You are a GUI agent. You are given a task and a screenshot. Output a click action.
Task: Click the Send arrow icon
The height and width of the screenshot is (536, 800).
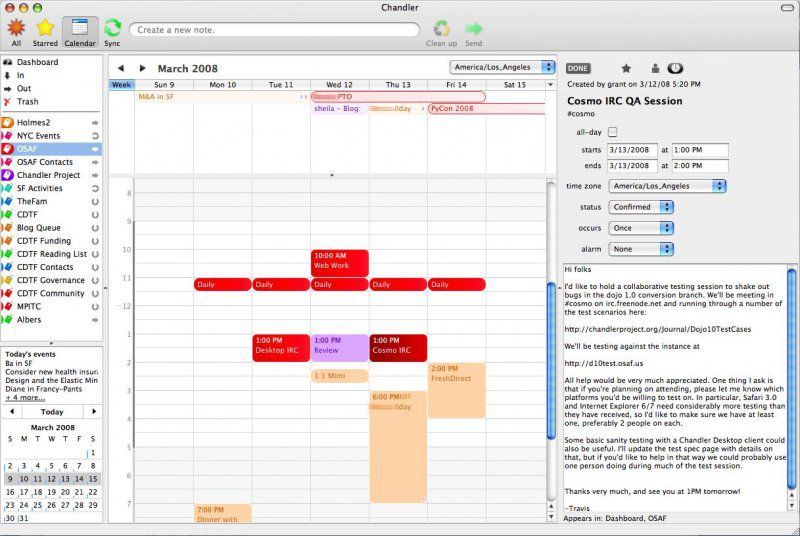point(473,28)
